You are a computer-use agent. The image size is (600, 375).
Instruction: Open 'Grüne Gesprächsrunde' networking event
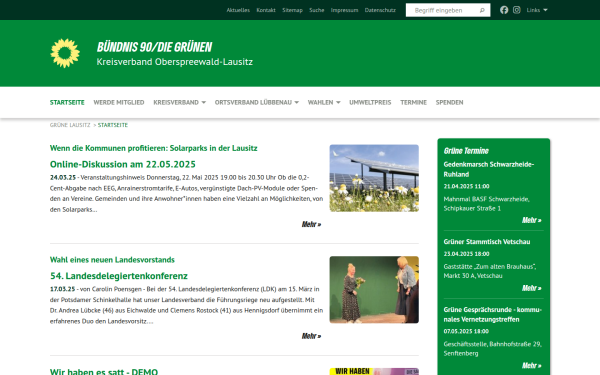[x=492, y=315]
